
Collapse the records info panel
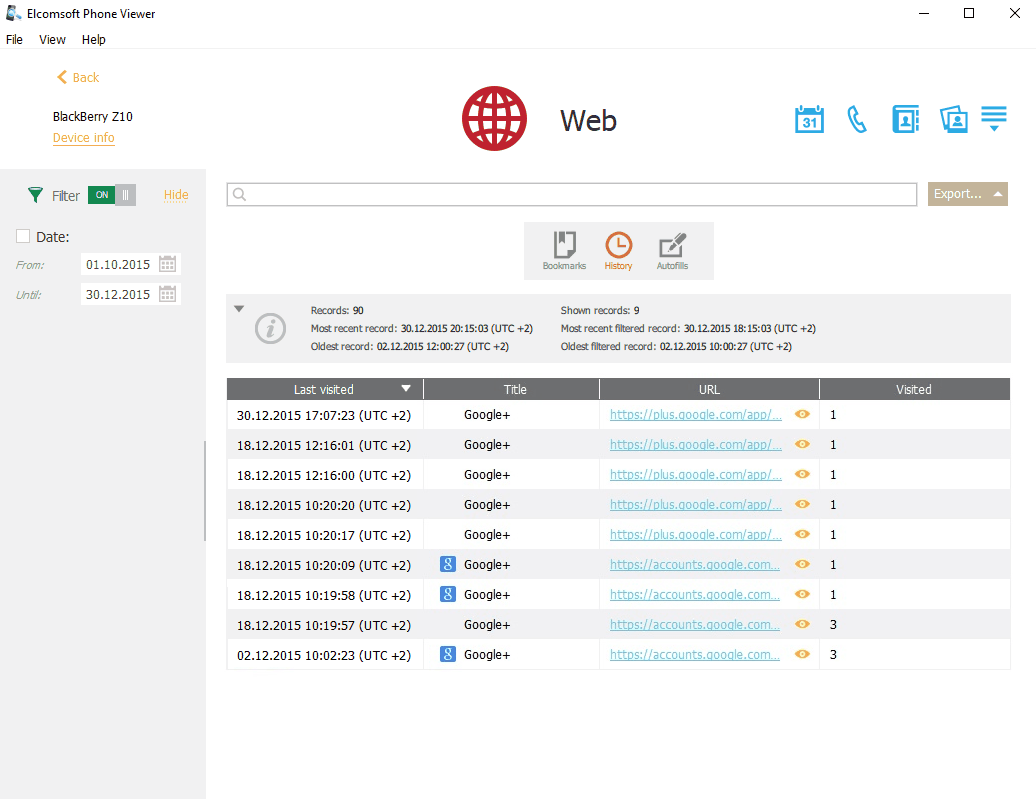coord(239,309)
